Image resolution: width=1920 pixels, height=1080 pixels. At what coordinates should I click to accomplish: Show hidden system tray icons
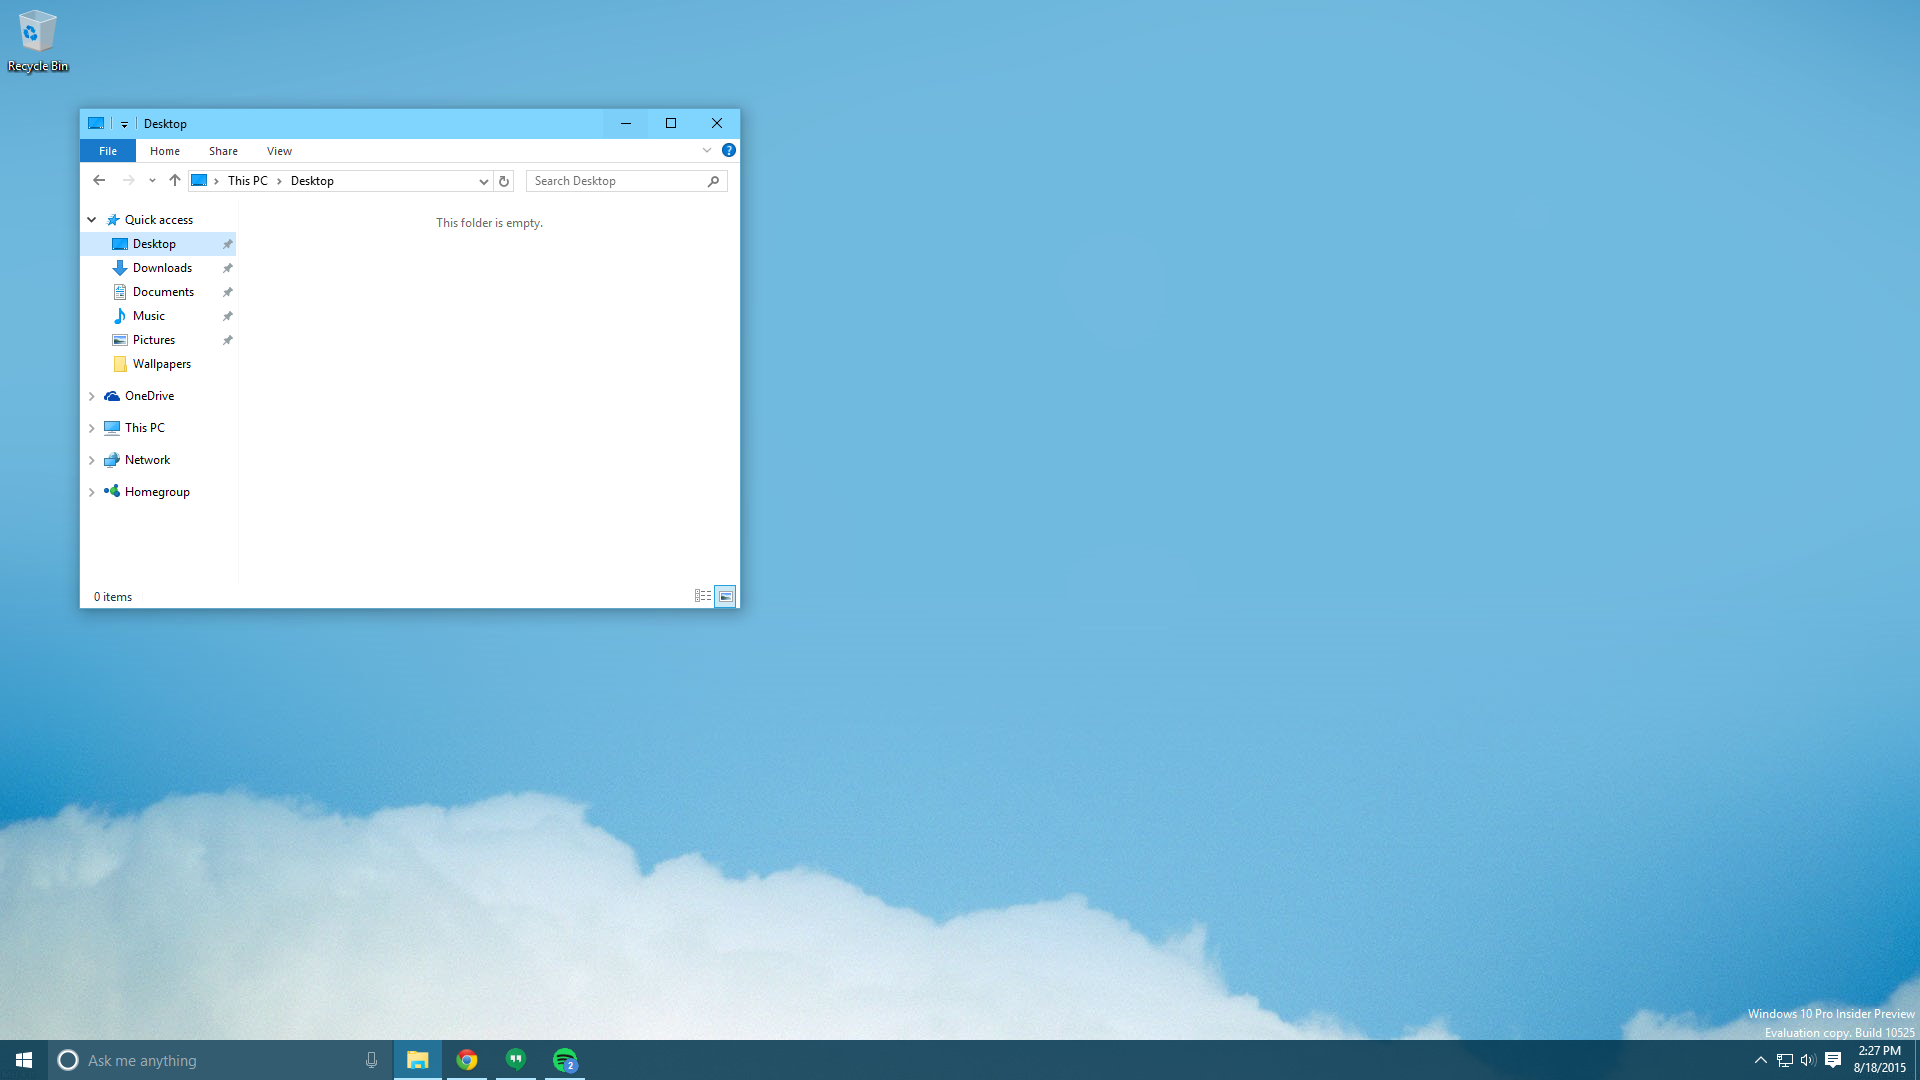tap(1761, 1060)
